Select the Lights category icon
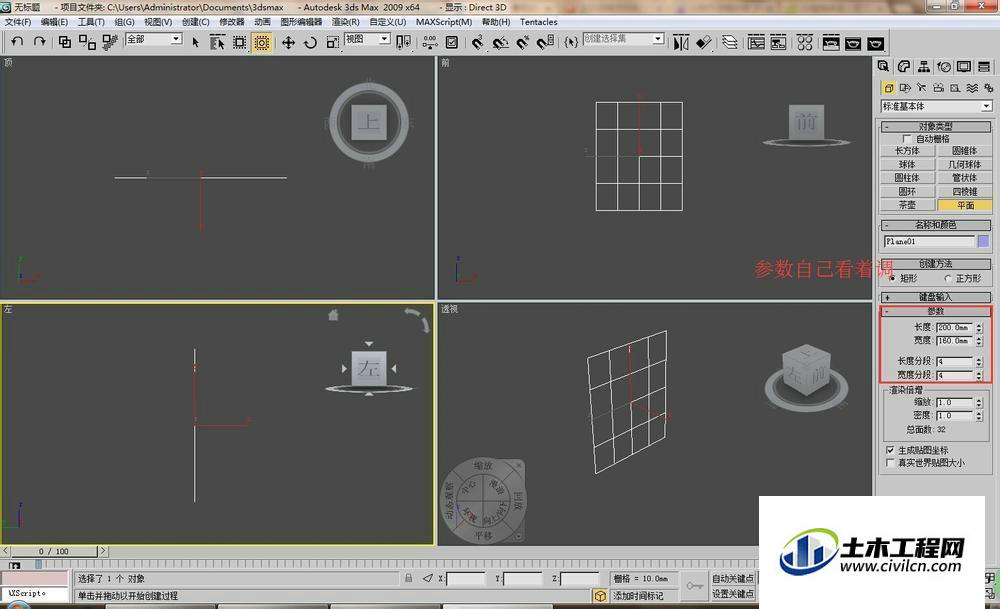 [922, 88]
